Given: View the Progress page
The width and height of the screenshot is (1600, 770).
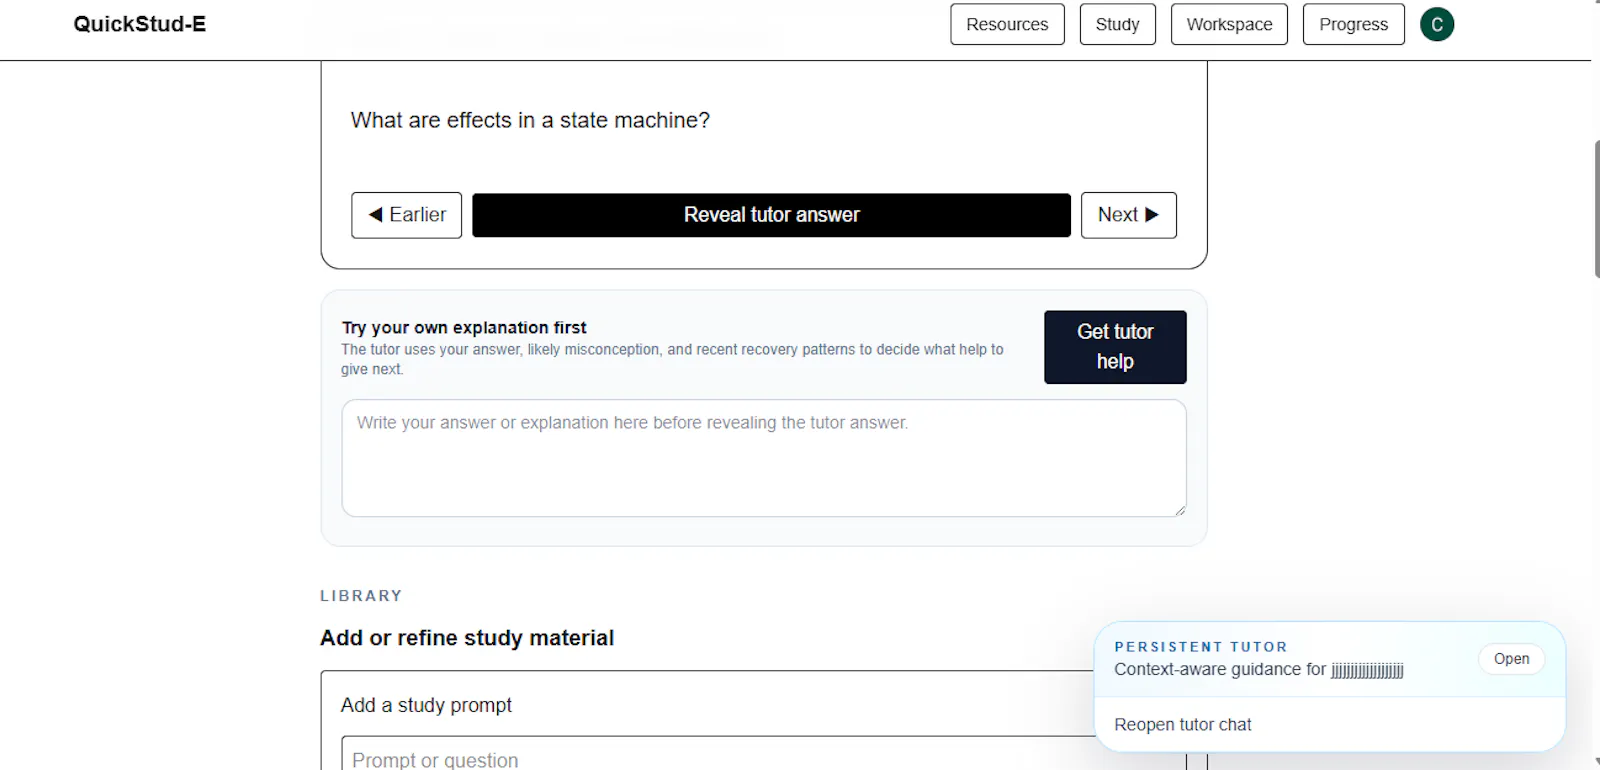Looking at the screenshot, I should (1353, 24).
